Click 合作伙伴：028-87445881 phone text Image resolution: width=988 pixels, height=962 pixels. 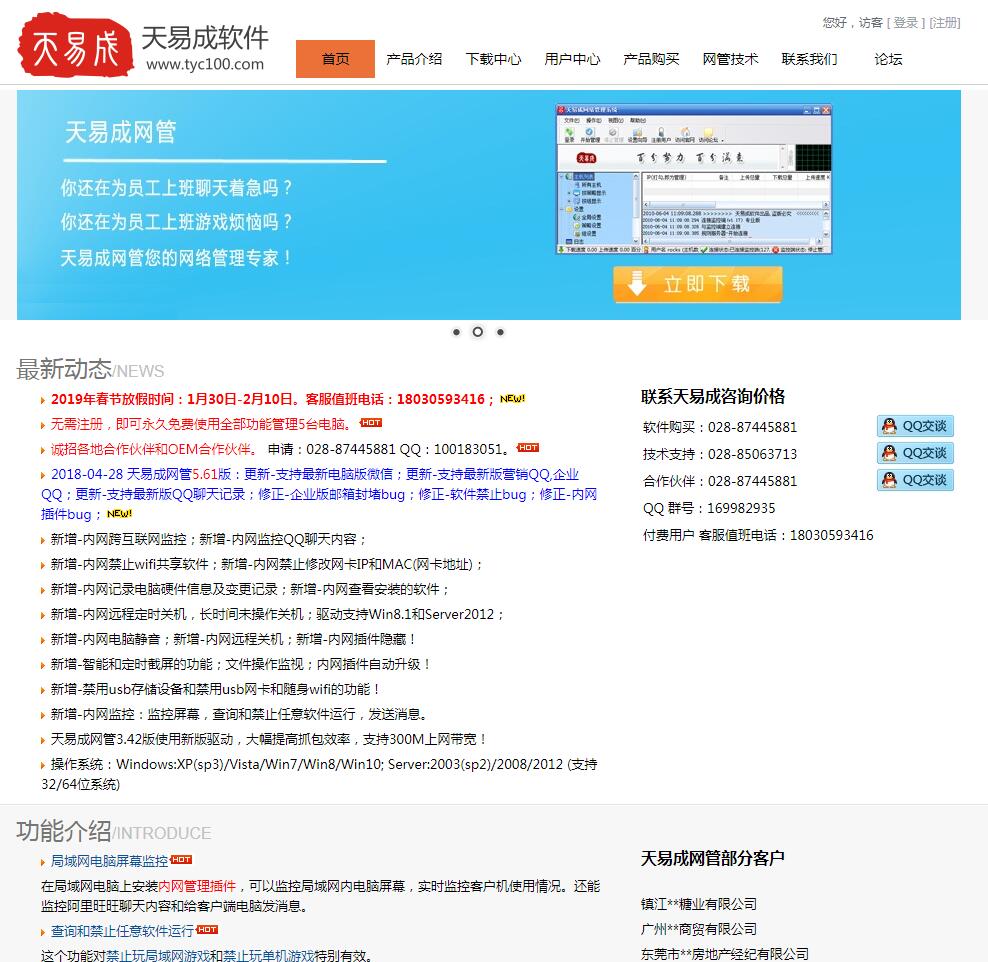point(720,481)
